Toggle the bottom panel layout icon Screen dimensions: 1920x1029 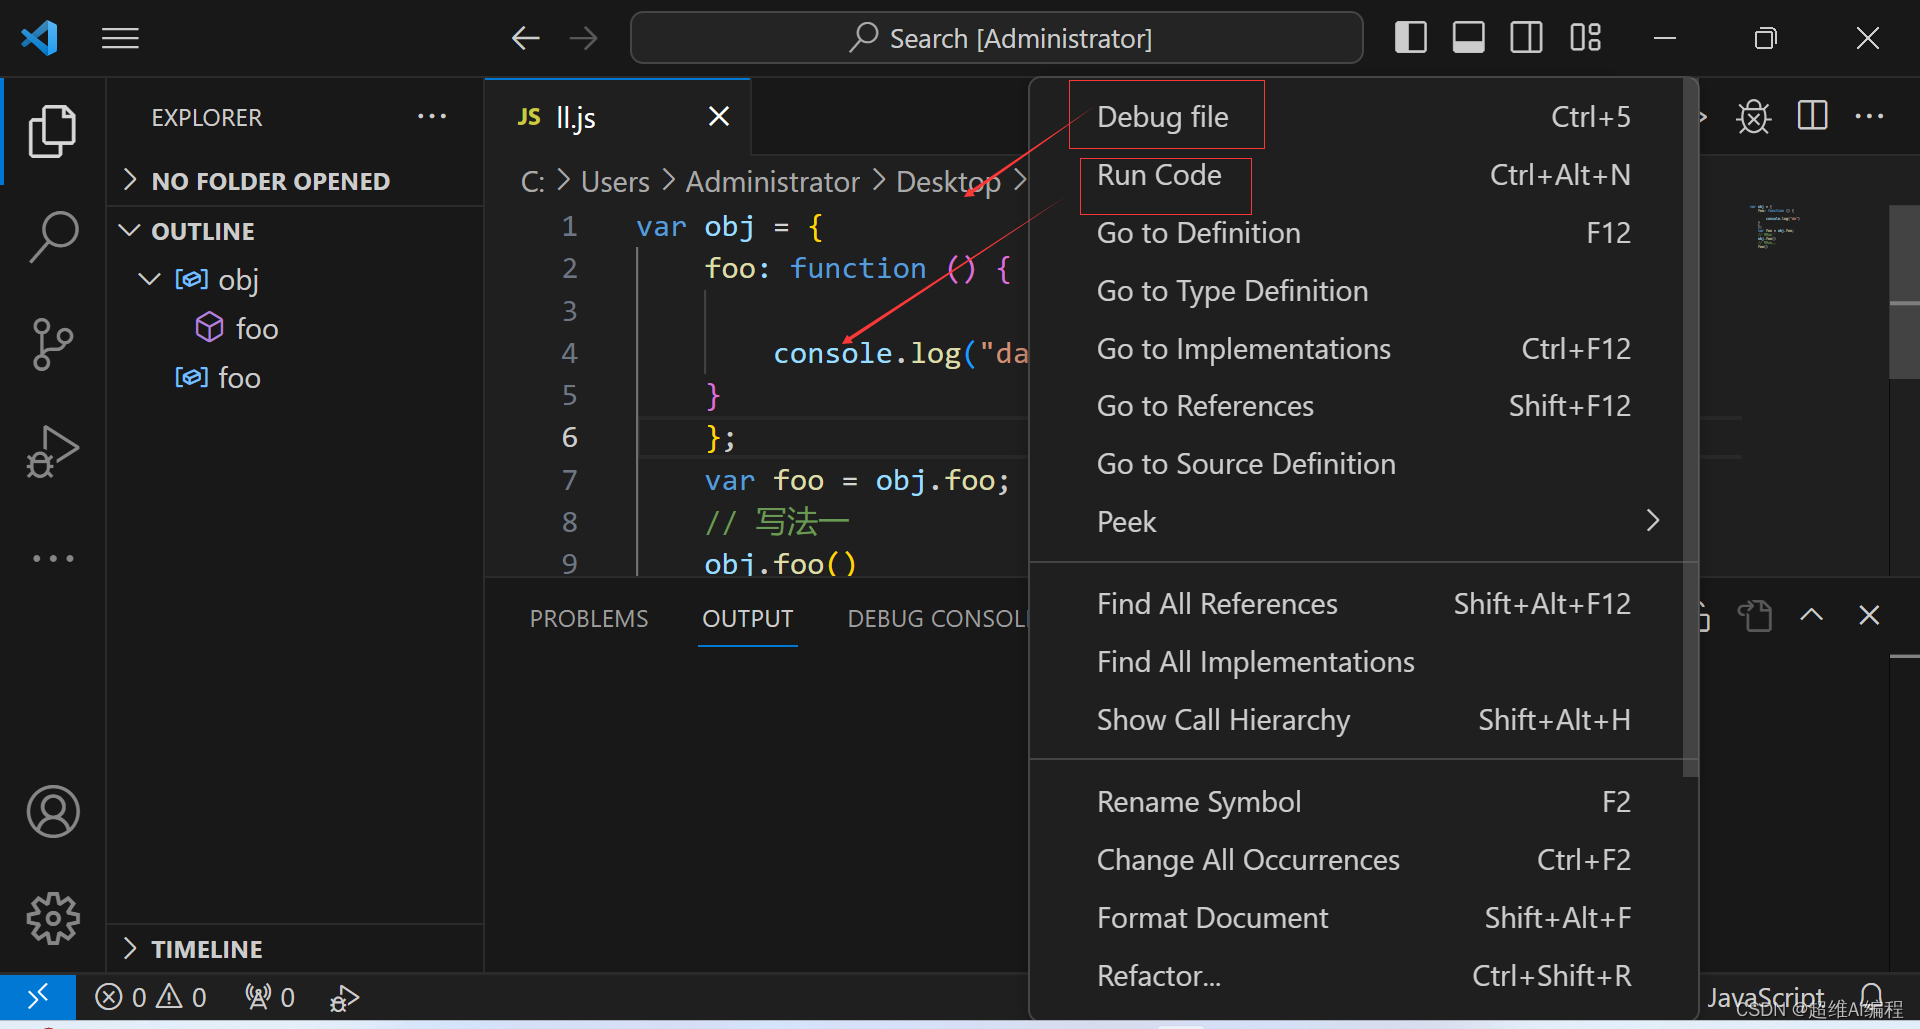(1468, 37)
